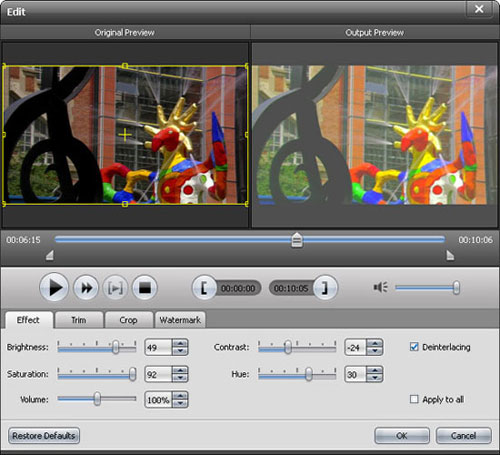The width and height of the screenshot is (500, 455).
Task: Click the Restore Defaults button
Action: (44, 436)
